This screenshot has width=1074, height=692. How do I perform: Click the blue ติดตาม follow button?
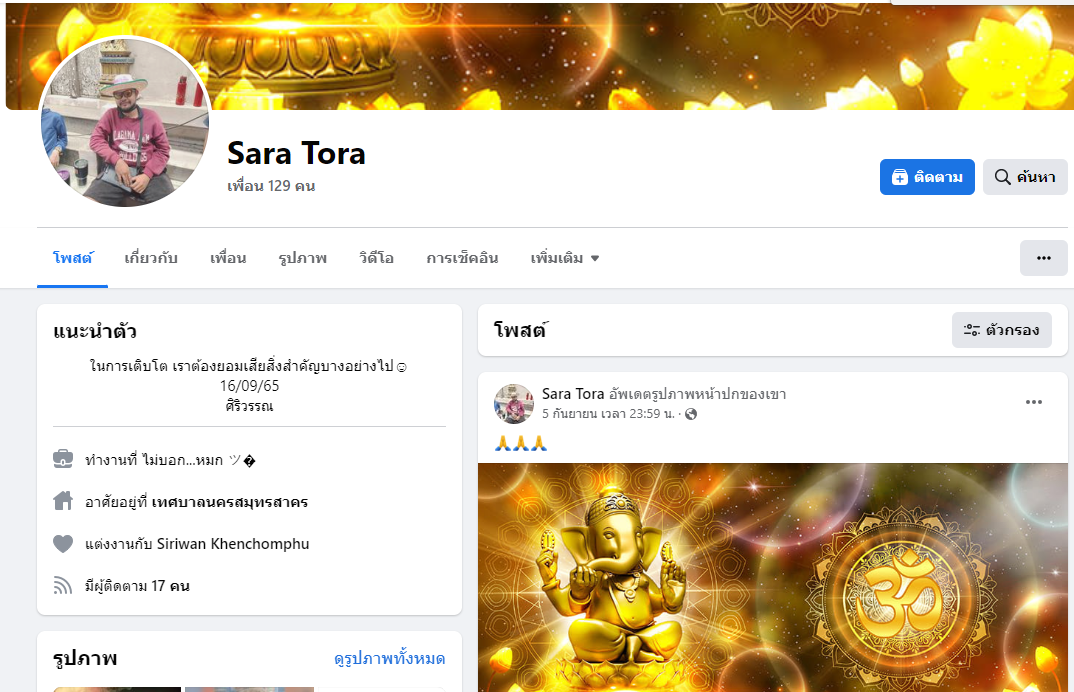tap(927, 177)
